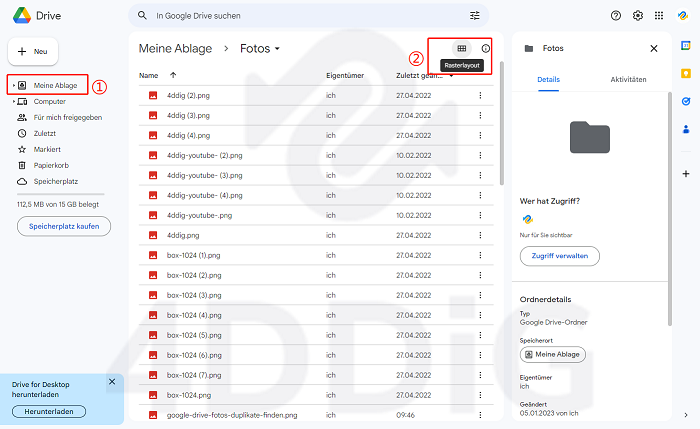Expand the Computer tree arrow

click(13, 102)
